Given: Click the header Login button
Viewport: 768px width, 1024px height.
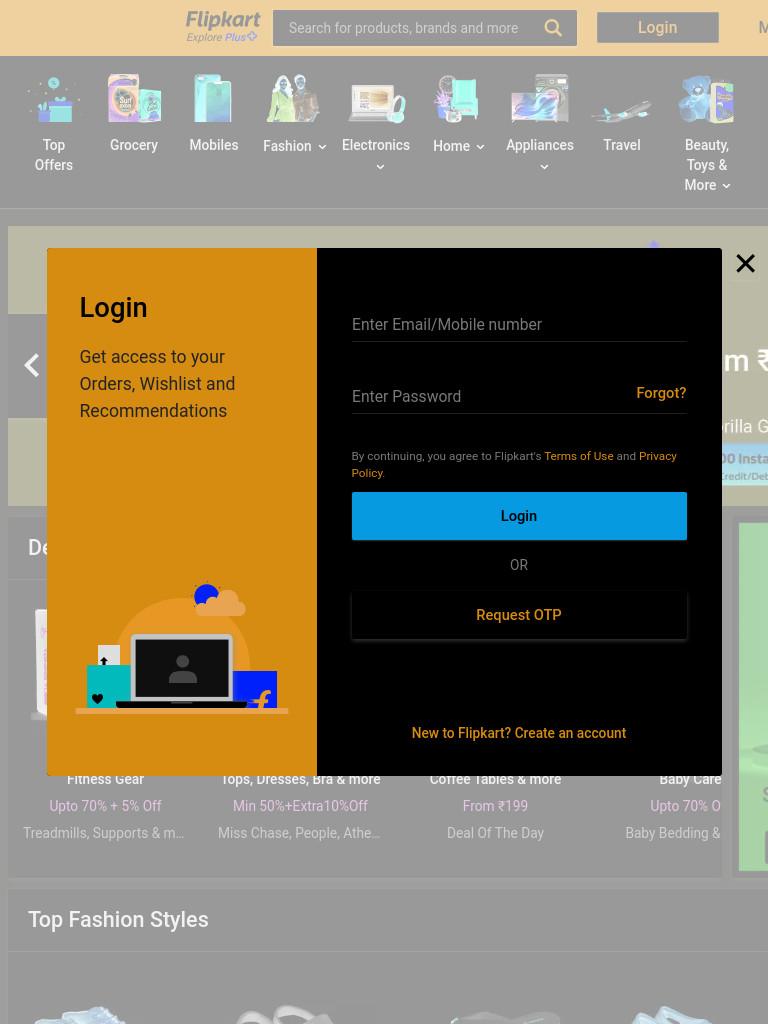Looking at the screenshot, I should (x=658, y=27).
